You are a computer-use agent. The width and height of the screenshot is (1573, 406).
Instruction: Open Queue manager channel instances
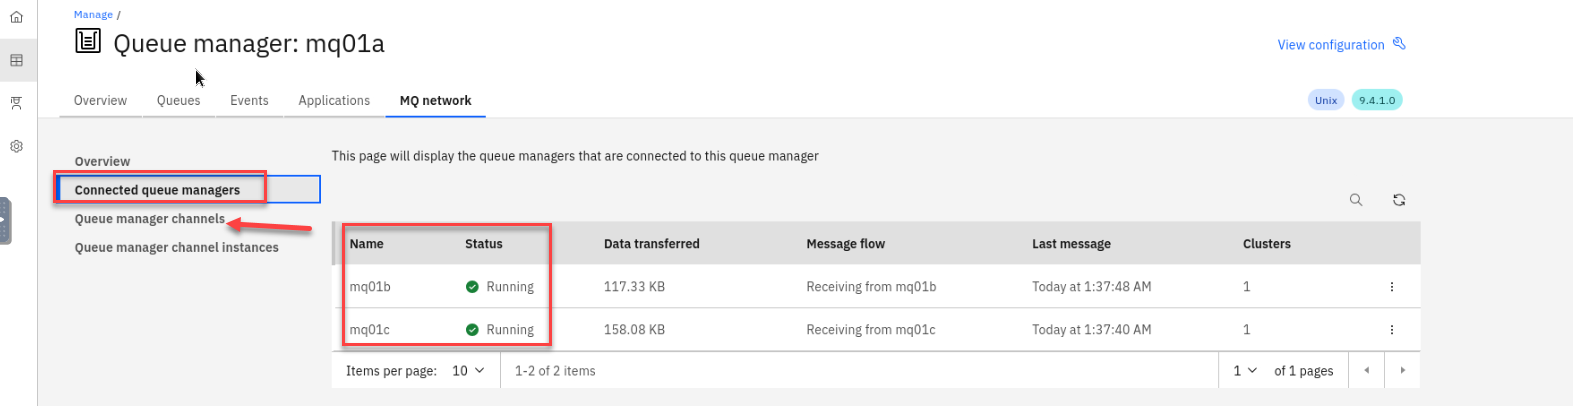176,247
